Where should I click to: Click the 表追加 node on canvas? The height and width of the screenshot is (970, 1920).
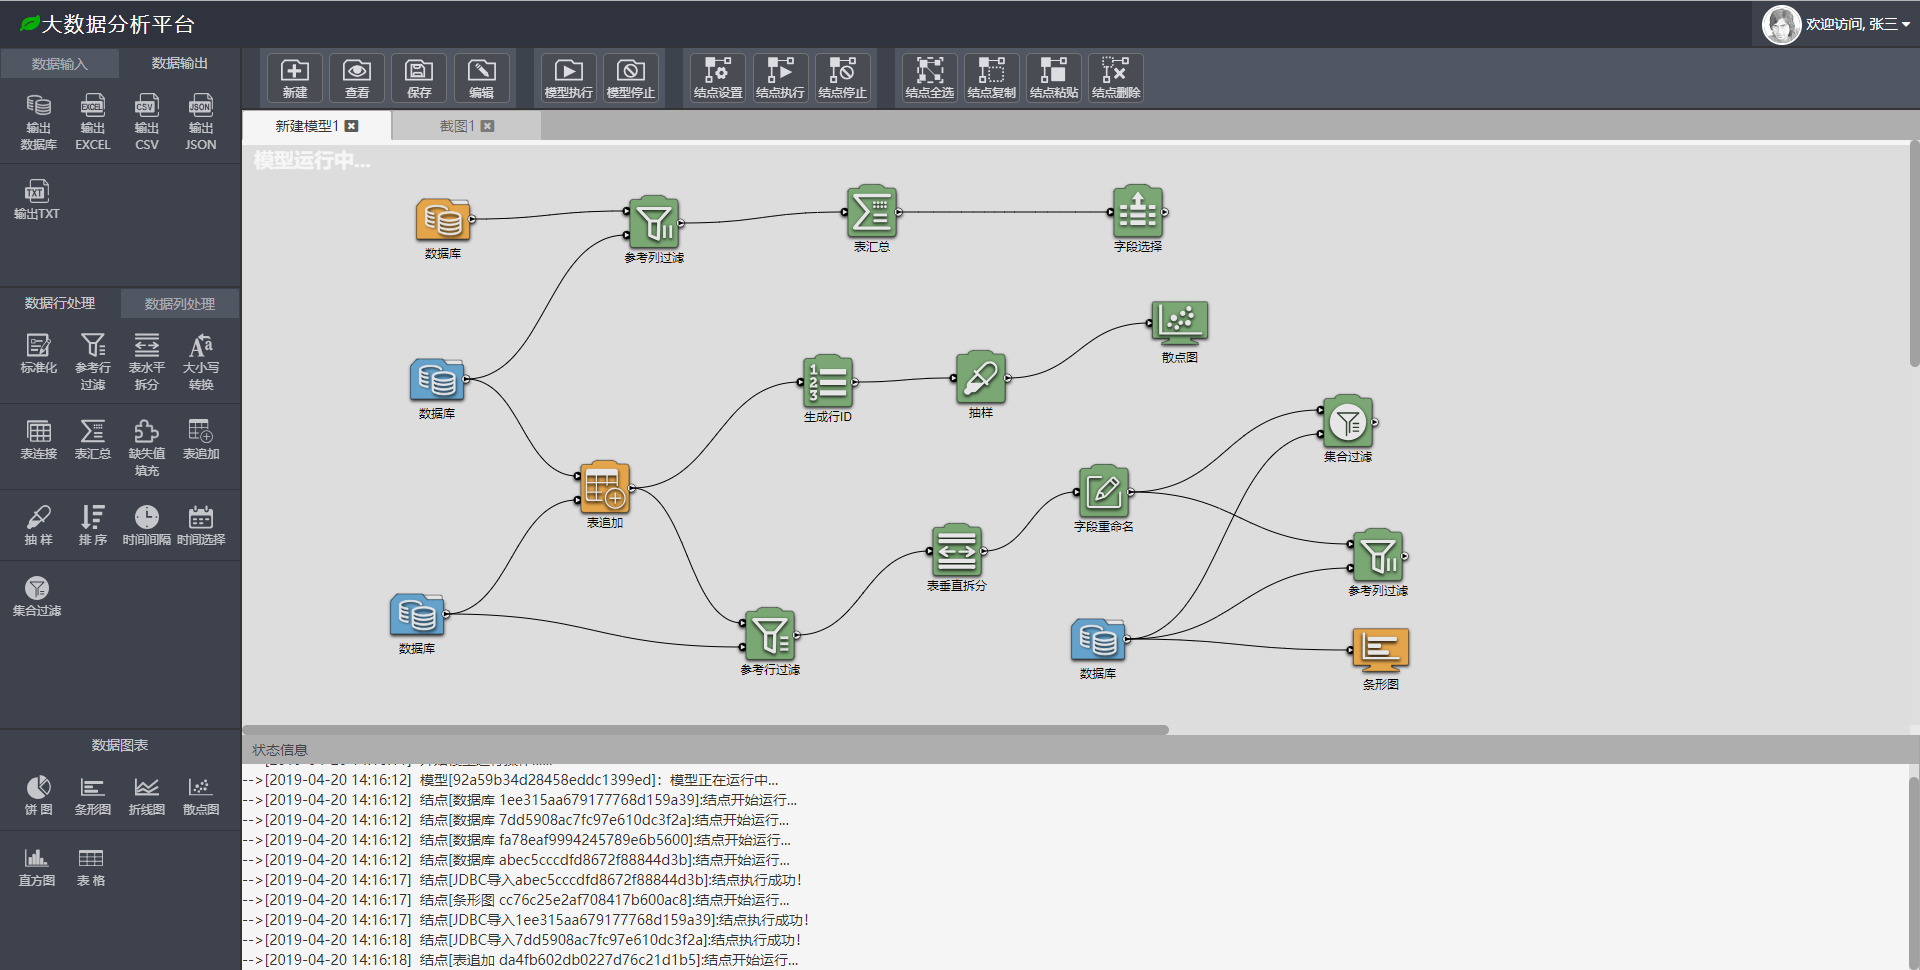[605, 488]
